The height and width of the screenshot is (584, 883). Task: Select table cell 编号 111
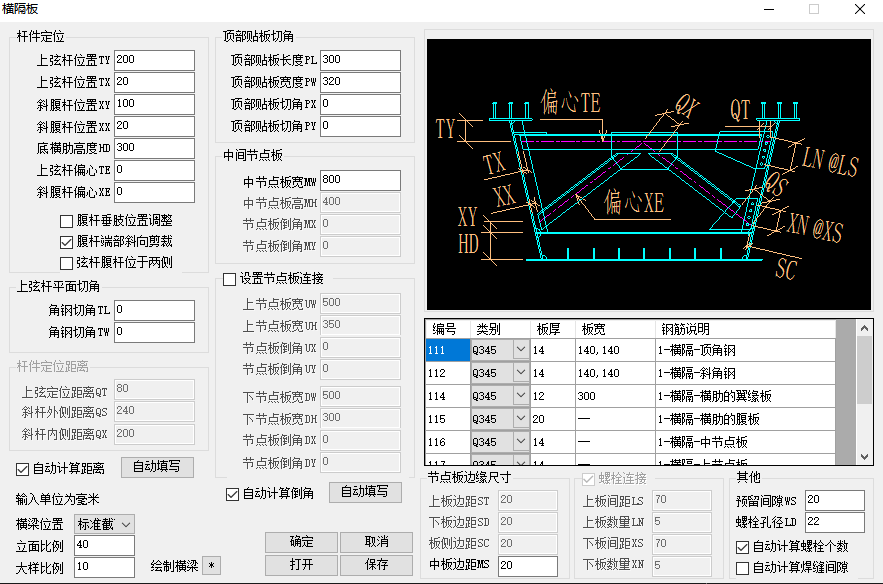(448, 350)
